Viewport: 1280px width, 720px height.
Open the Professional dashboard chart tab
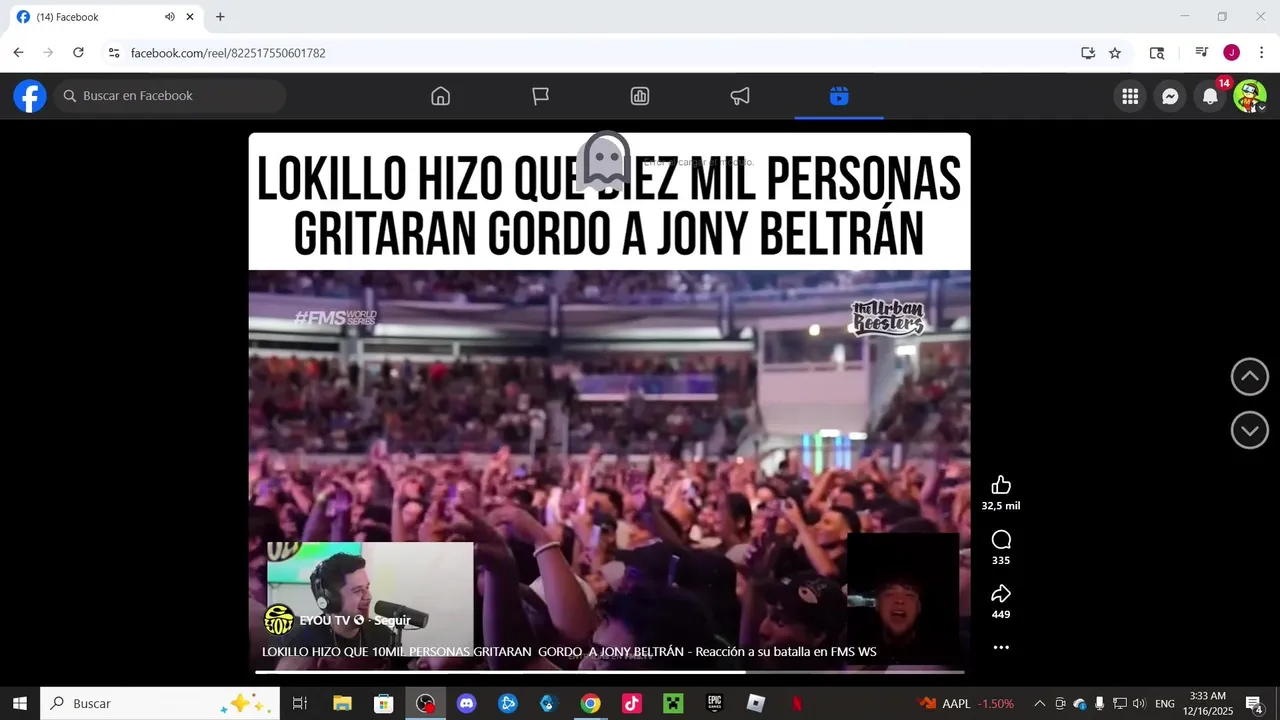click(x=640, y=96)
